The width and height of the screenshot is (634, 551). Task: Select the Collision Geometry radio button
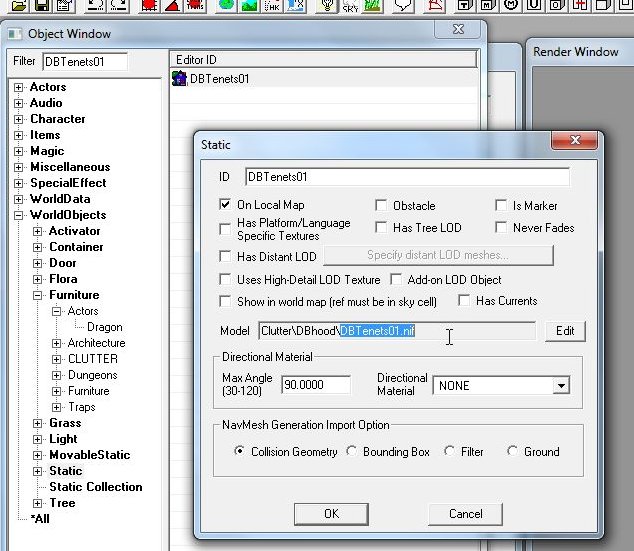239,451
